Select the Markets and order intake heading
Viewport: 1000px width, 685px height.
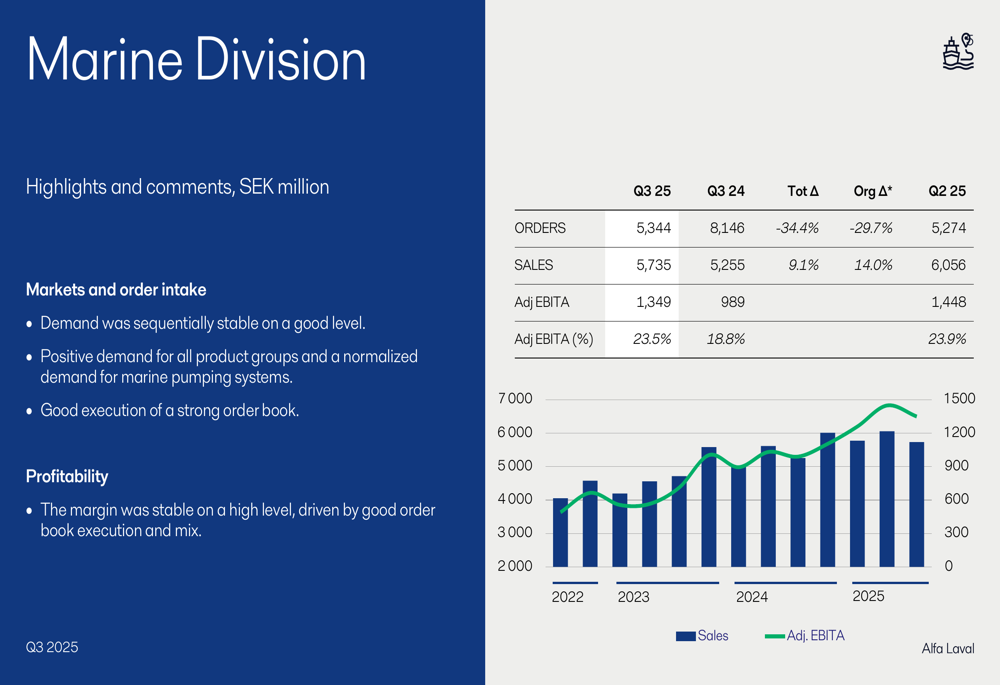[116, 290]
